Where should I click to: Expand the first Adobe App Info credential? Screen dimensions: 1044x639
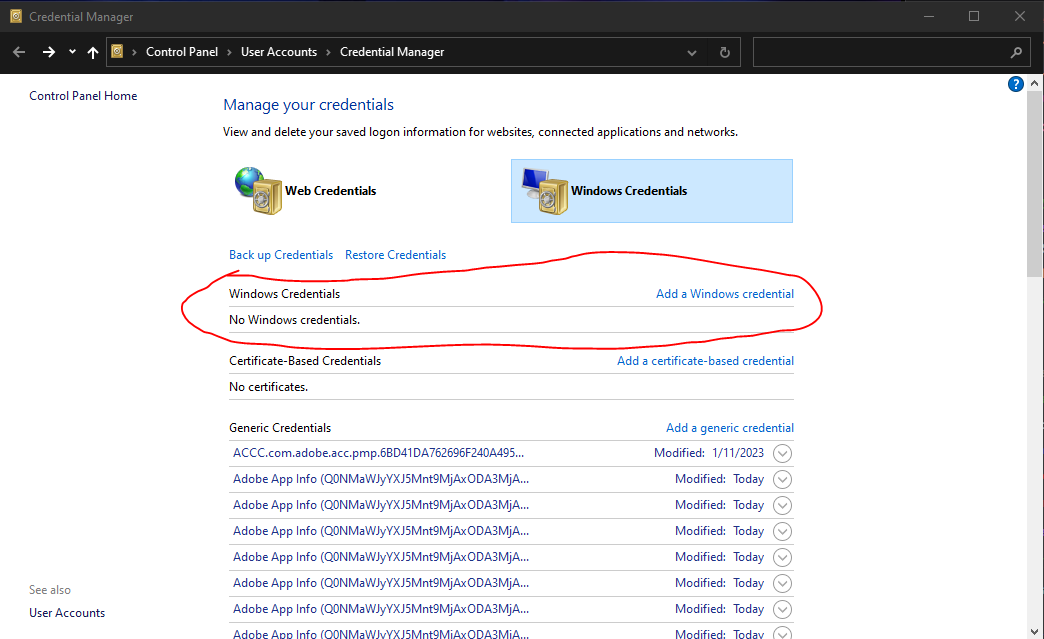[782, 479]
